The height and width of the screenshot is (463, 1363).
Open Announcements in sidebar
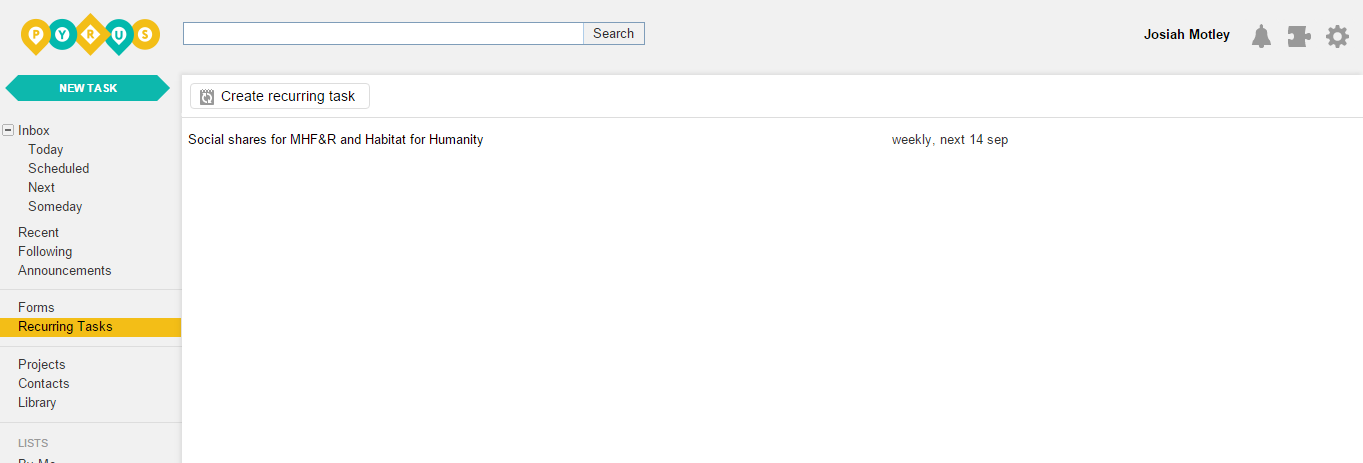click(x=65, y=271)
